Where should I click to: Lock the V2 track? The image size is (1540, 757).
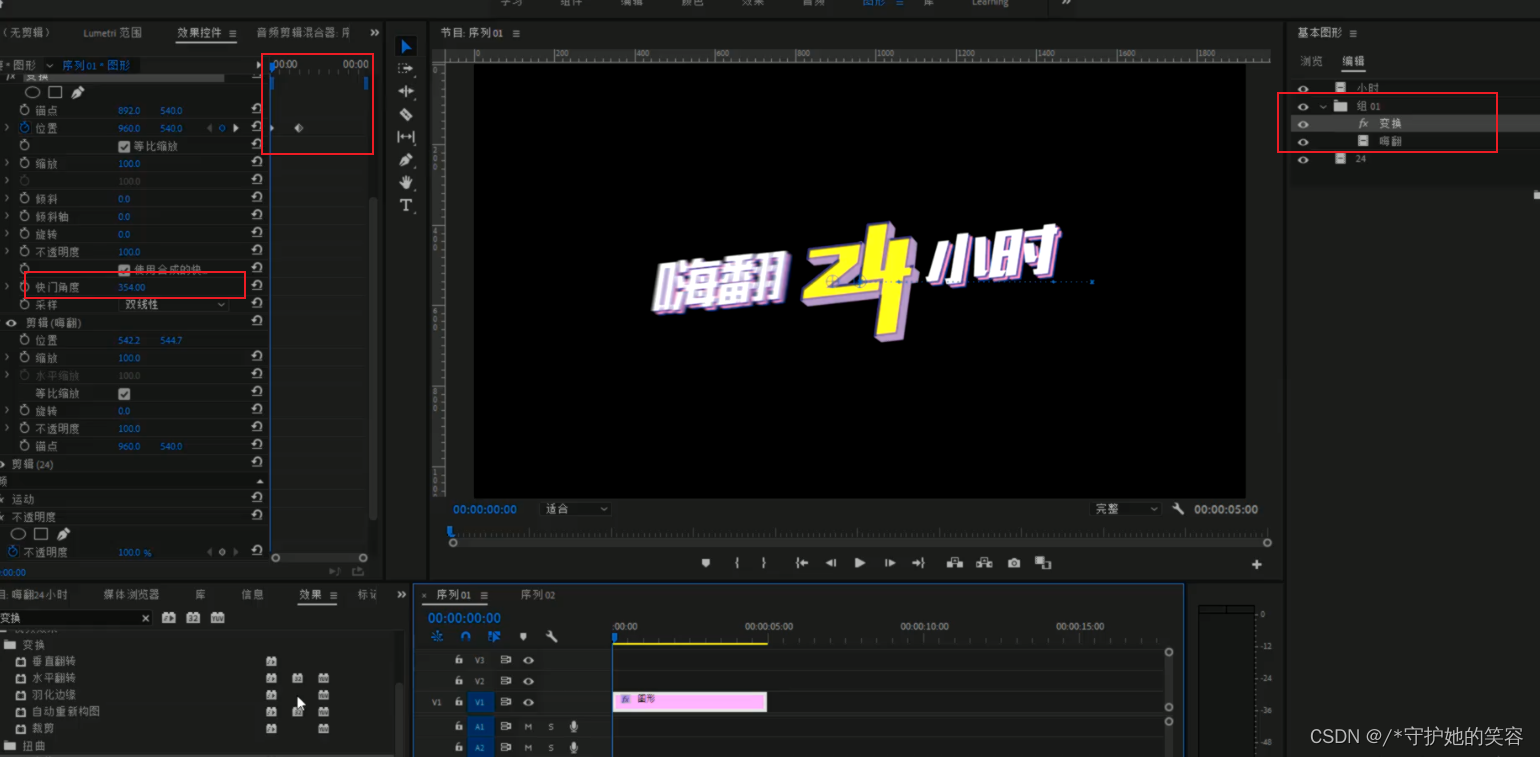(x=459, y=681)
